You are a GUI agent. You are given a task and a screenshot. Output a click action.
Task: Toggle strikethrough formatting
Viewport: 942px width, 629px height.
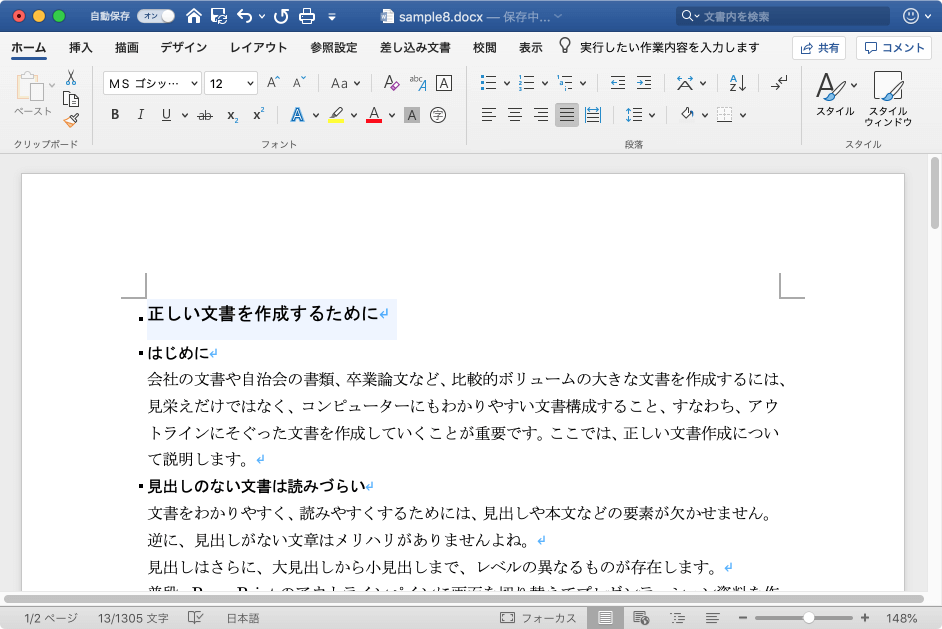pyautogui.click(x=205, y=115)
